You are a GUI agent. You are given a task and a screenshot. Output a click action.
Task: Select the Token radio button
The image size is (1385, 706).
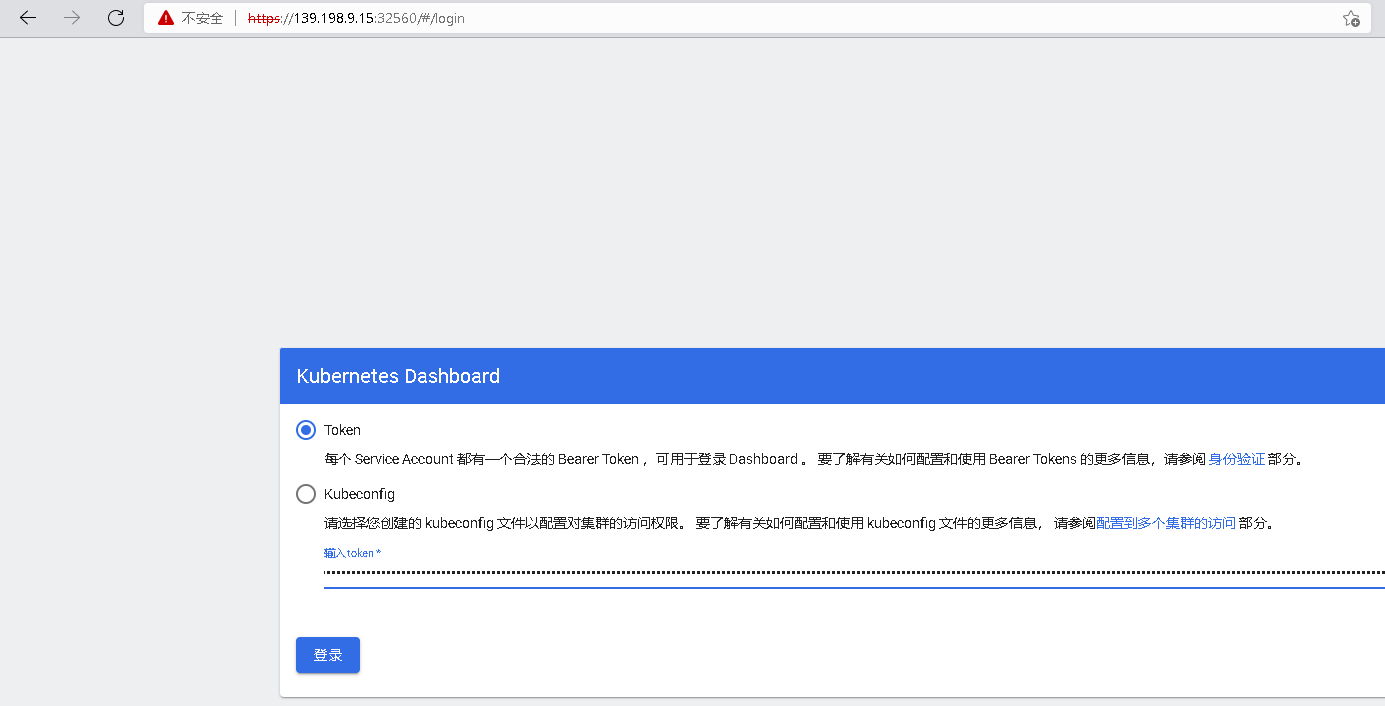coord(306,430)
